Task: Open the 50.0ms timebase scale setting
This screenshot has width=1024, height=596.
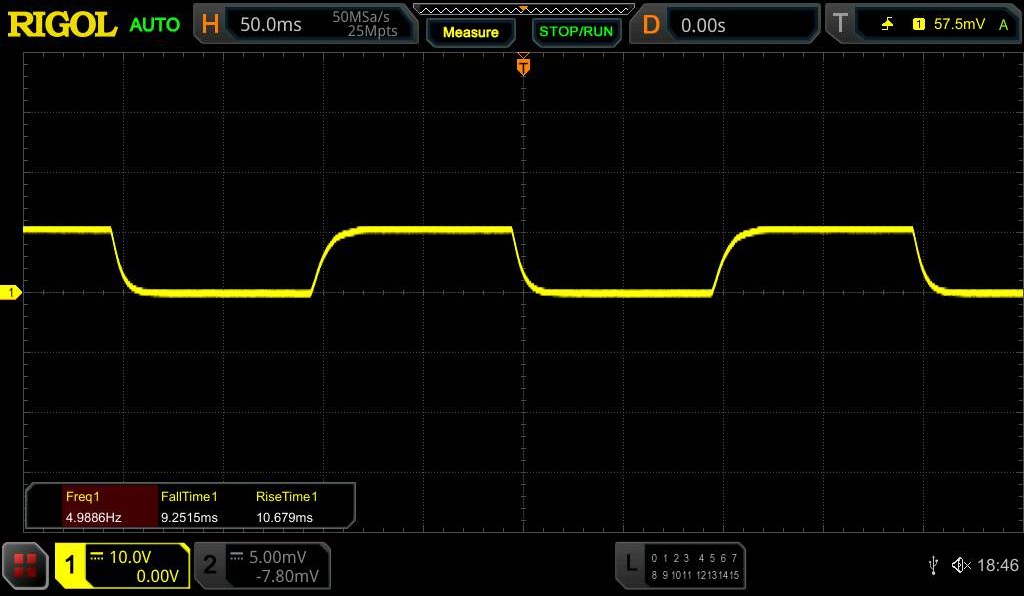Action: coord(271,24)
